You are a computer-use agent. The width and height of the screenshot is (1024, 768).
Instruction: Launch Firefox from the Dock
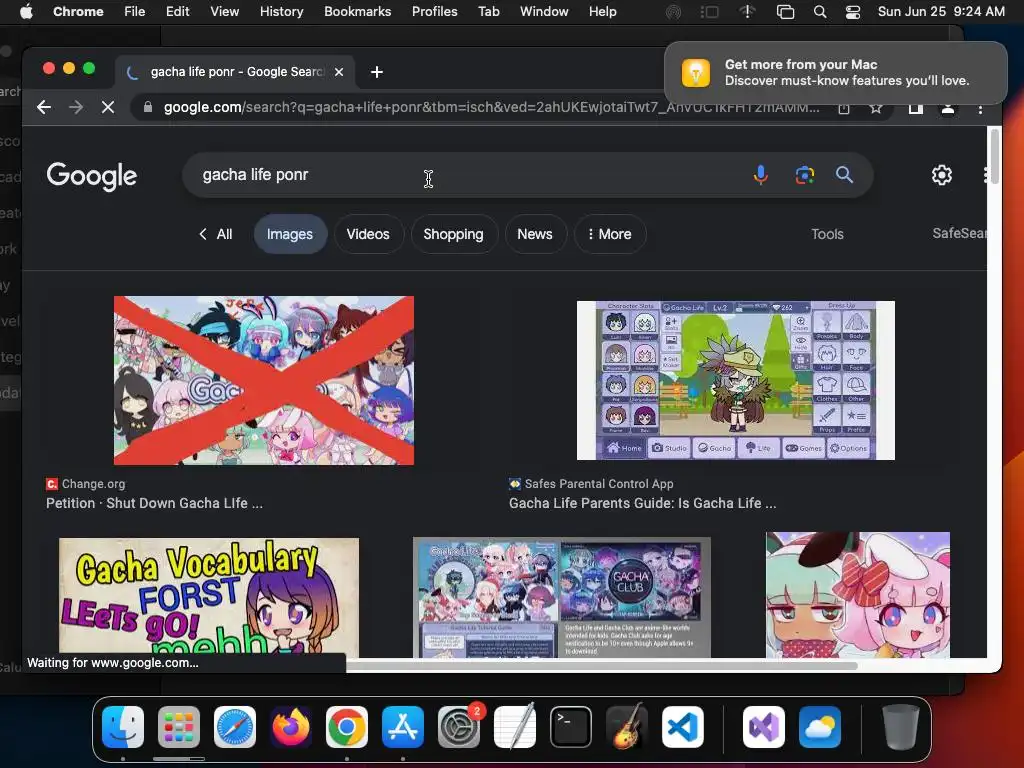point(291,727)
